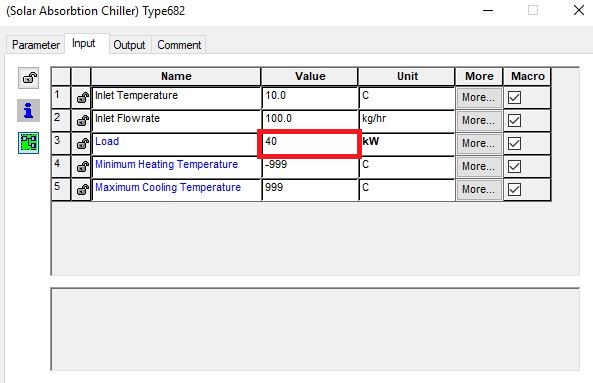Uncheck Macro checkbox for Maximum Cooling Temperature
Screen dimensions: 593x383
click(x=514, y=189)
